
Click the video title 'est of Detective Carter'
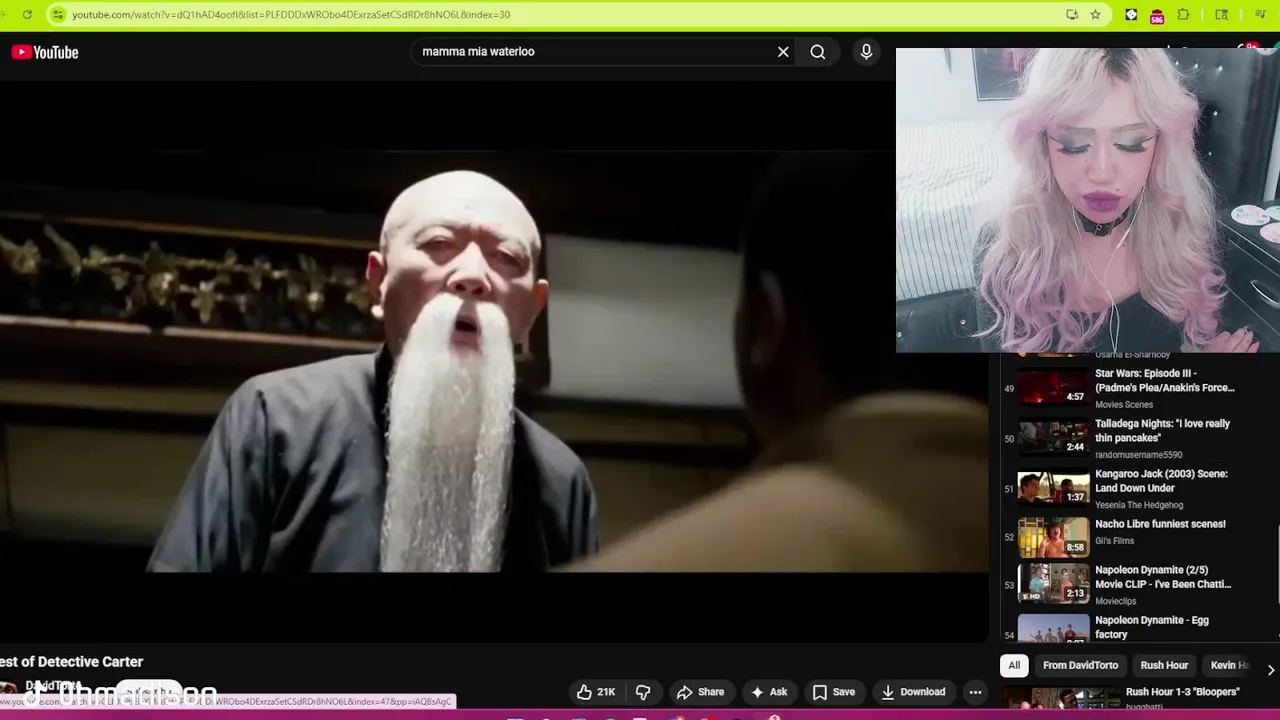pyautogui.click(x=72, y=662)
